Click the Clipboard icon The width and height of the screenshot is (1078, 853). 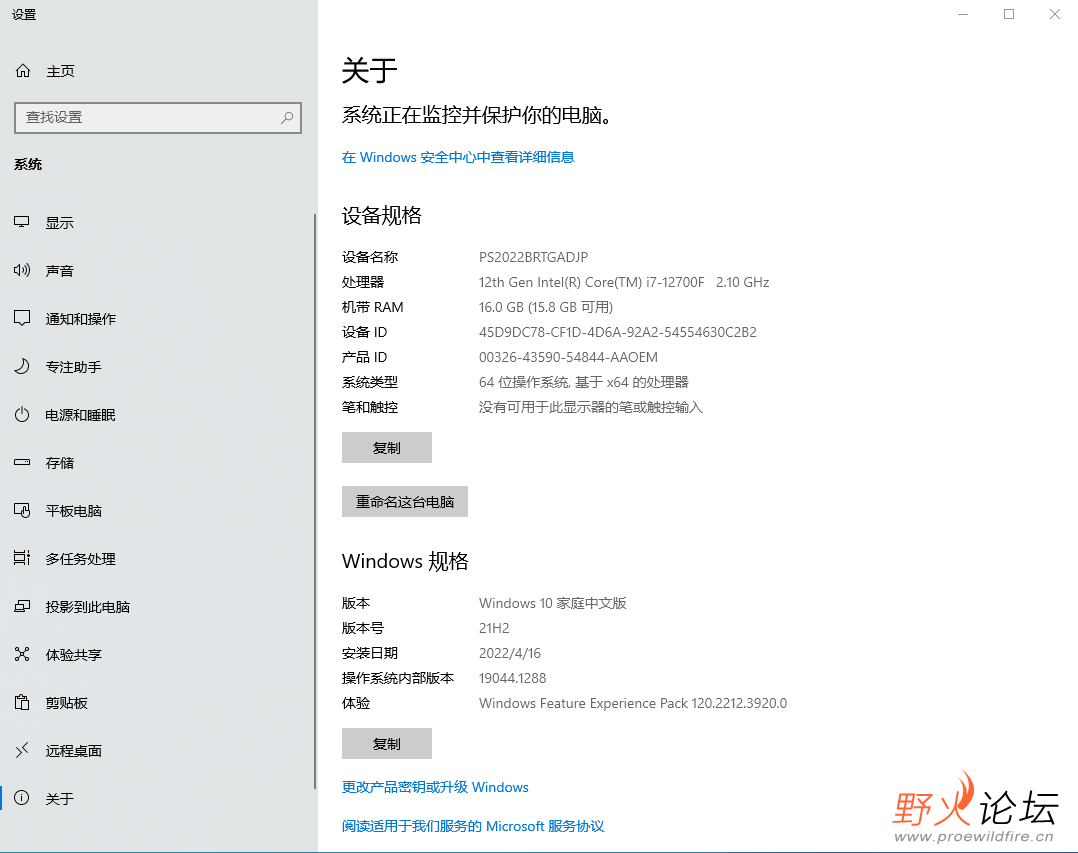tap(22, 702)
